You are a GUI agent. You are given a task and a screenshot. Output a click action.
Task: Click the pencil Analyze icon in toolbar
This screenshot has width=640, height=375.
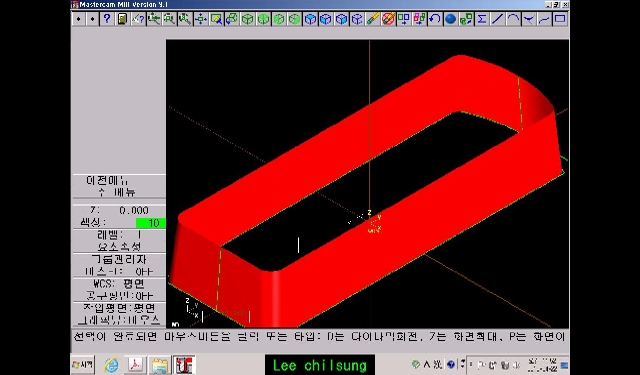372,19
